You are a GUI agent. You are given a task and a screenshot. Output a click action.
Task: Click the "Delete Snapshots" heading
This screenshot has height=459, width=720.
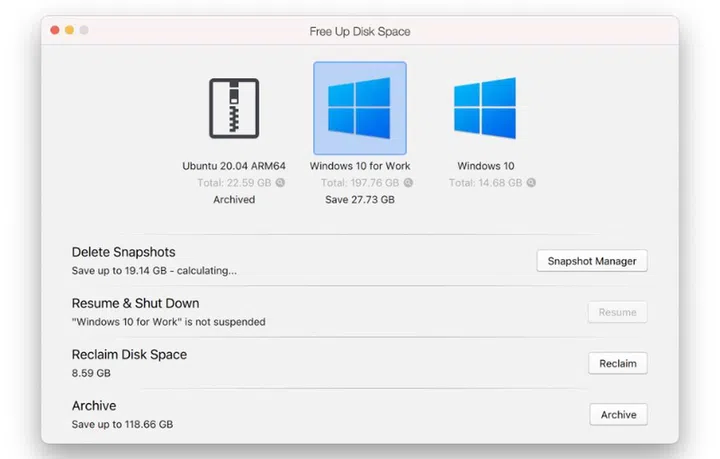tap(124, 252)
